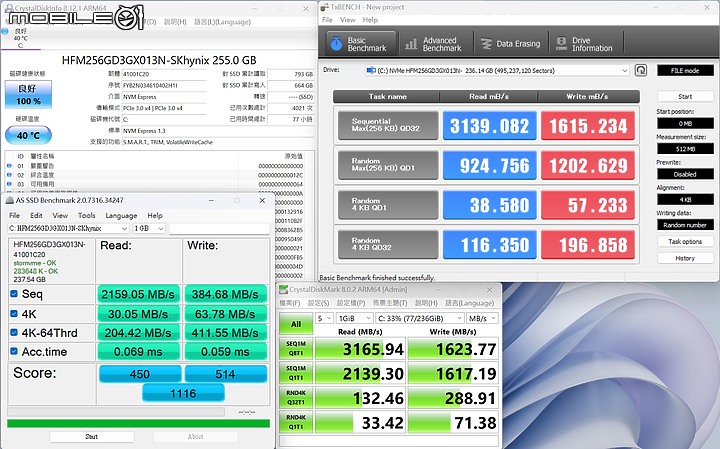
Task: Click the Sequential Max(256 KB) QD32 task button
Action: [388, 125]
